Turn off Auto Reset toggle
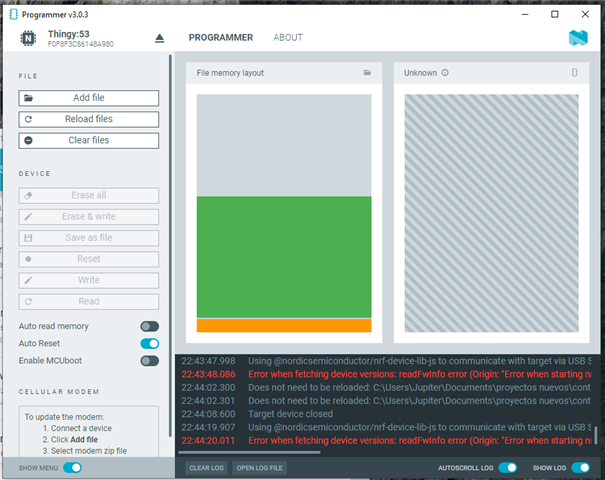This screenshot has height=480, width=605. (x=149, y=343)
